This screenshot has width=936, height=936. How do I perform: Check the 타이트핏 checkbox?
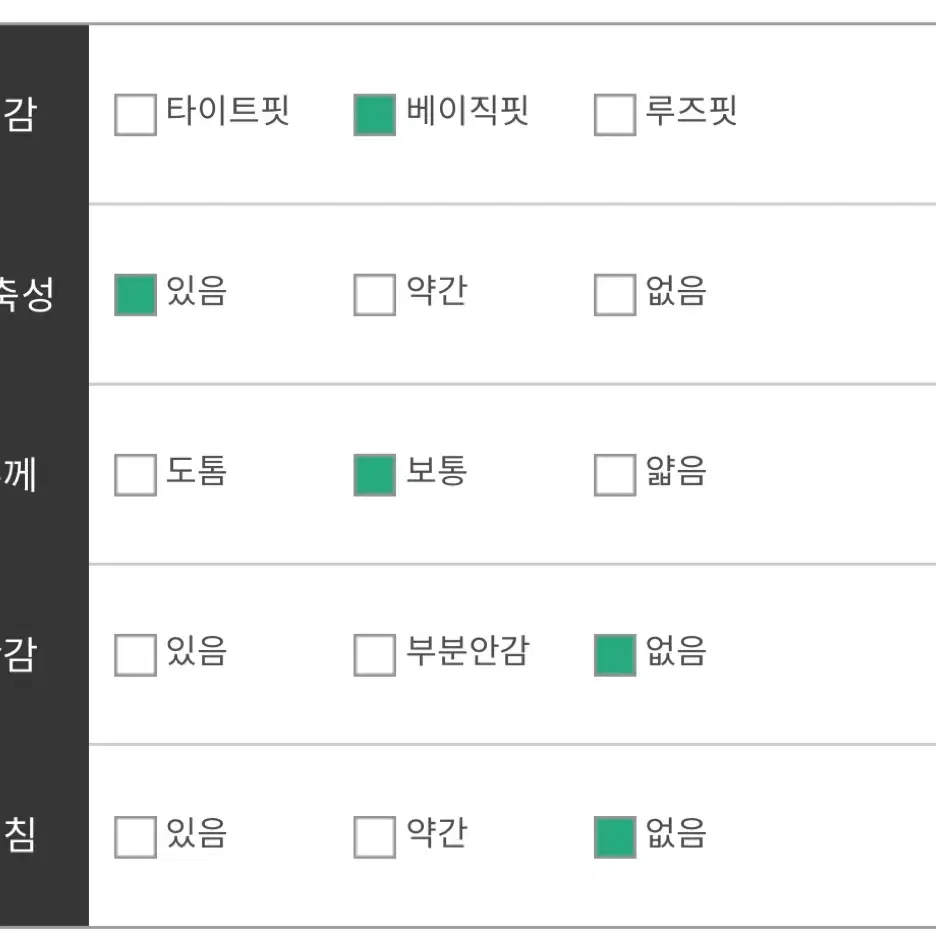coord(136,115)
